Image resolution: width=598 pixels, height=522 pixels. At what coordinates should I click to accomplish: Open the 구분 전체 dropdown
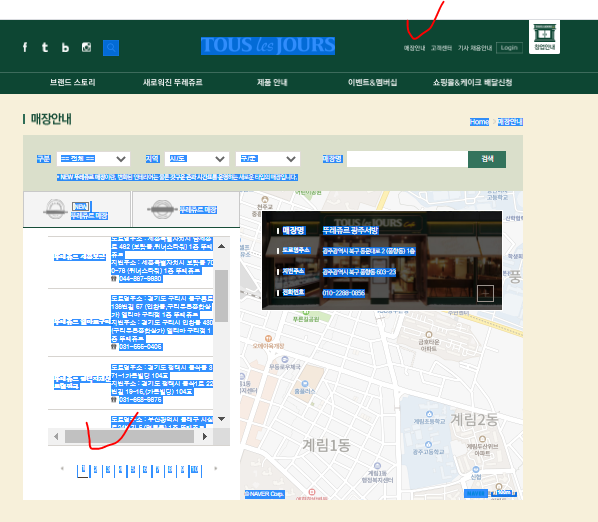coord(93,159)
